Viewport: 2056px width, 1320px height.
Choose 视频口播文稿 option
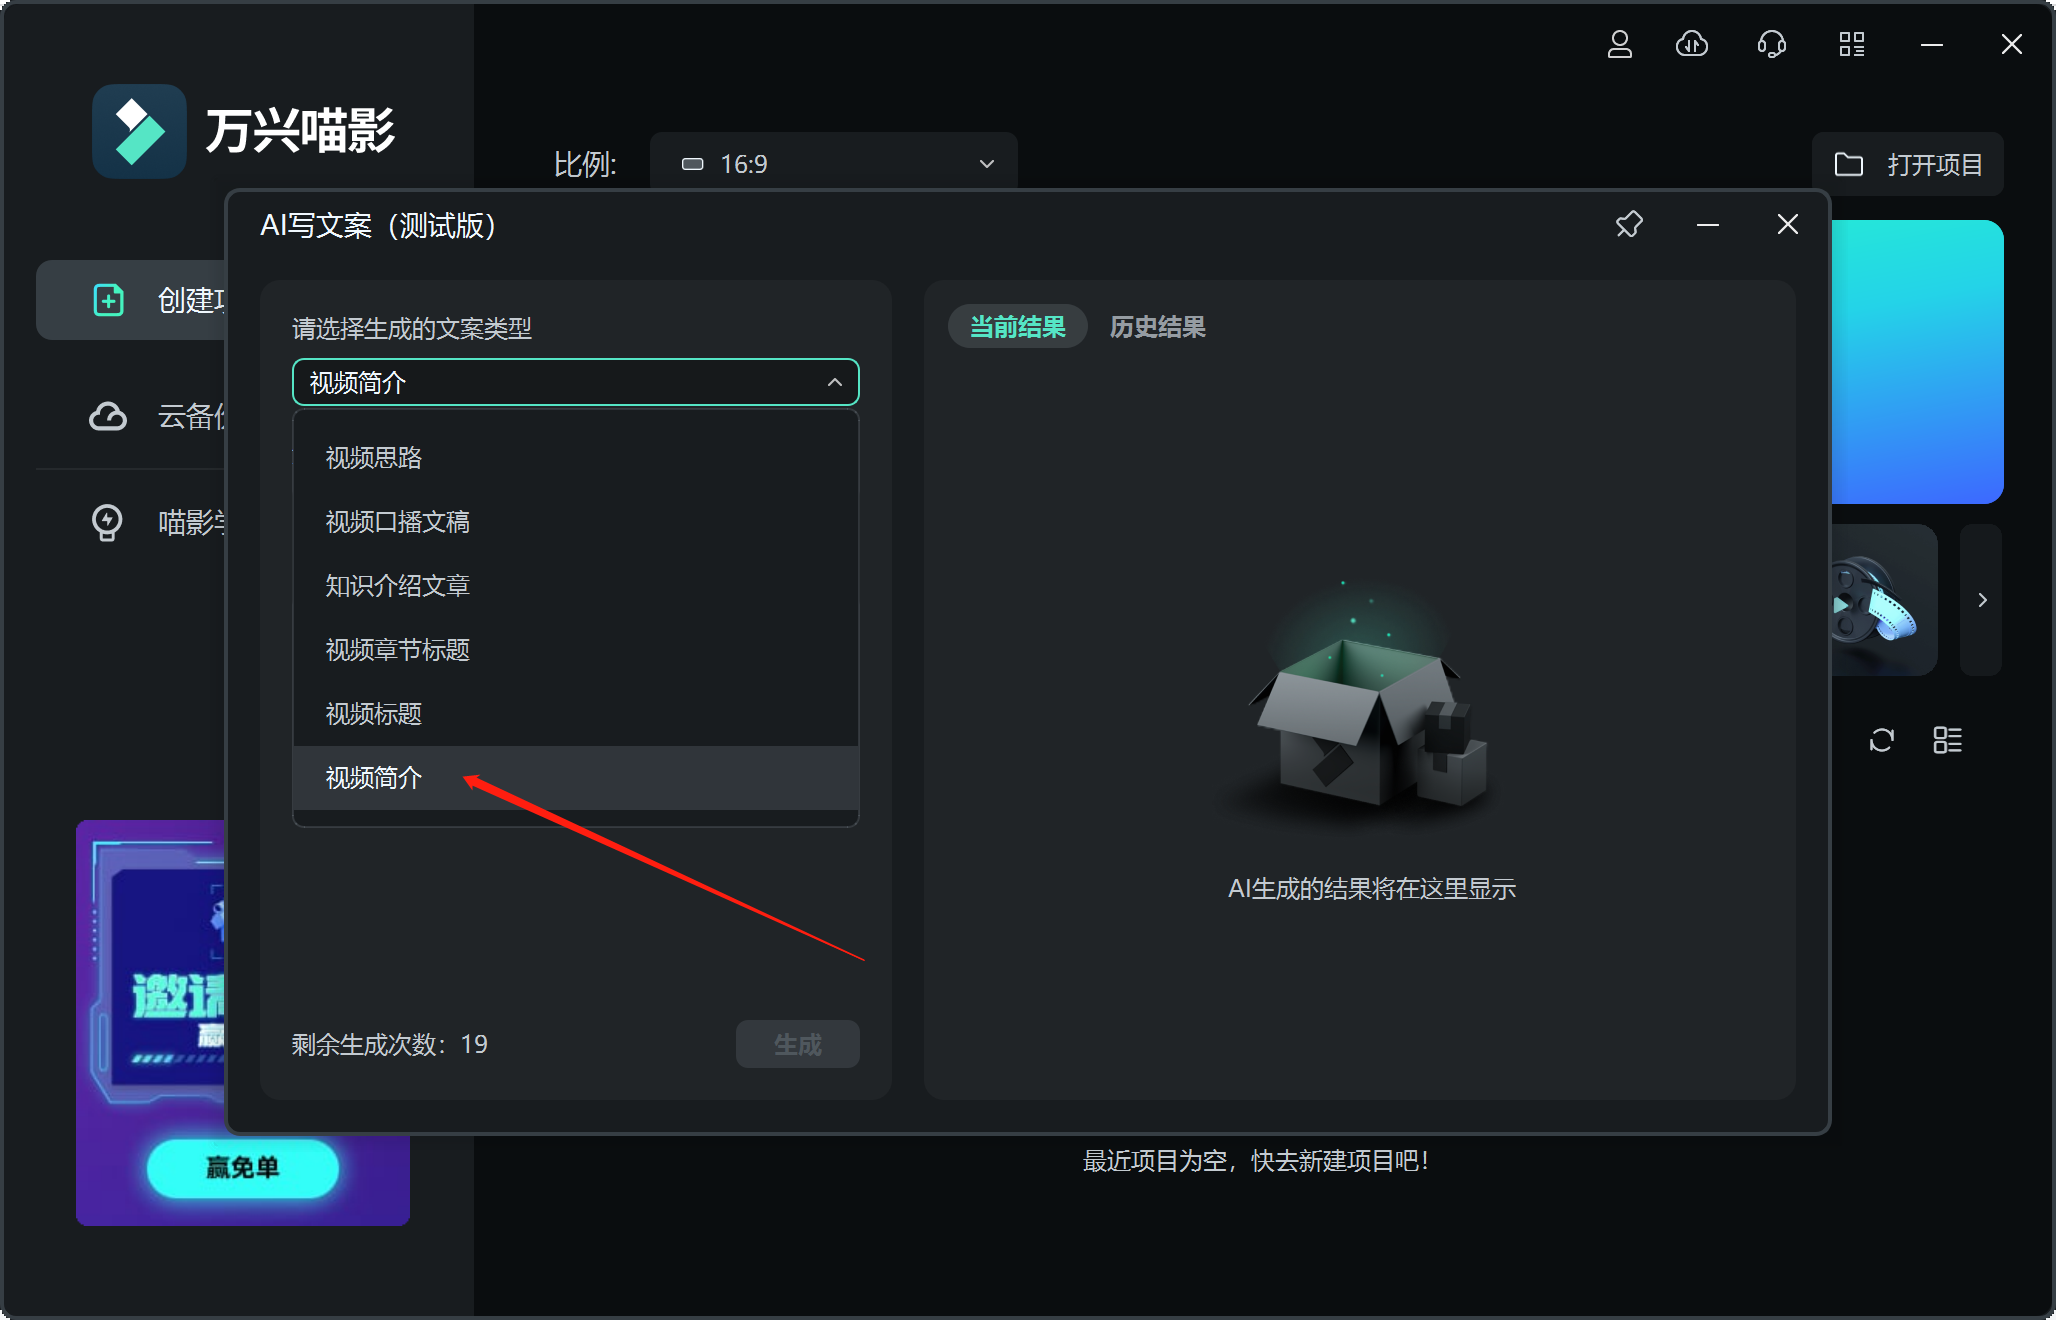[397, 522]
